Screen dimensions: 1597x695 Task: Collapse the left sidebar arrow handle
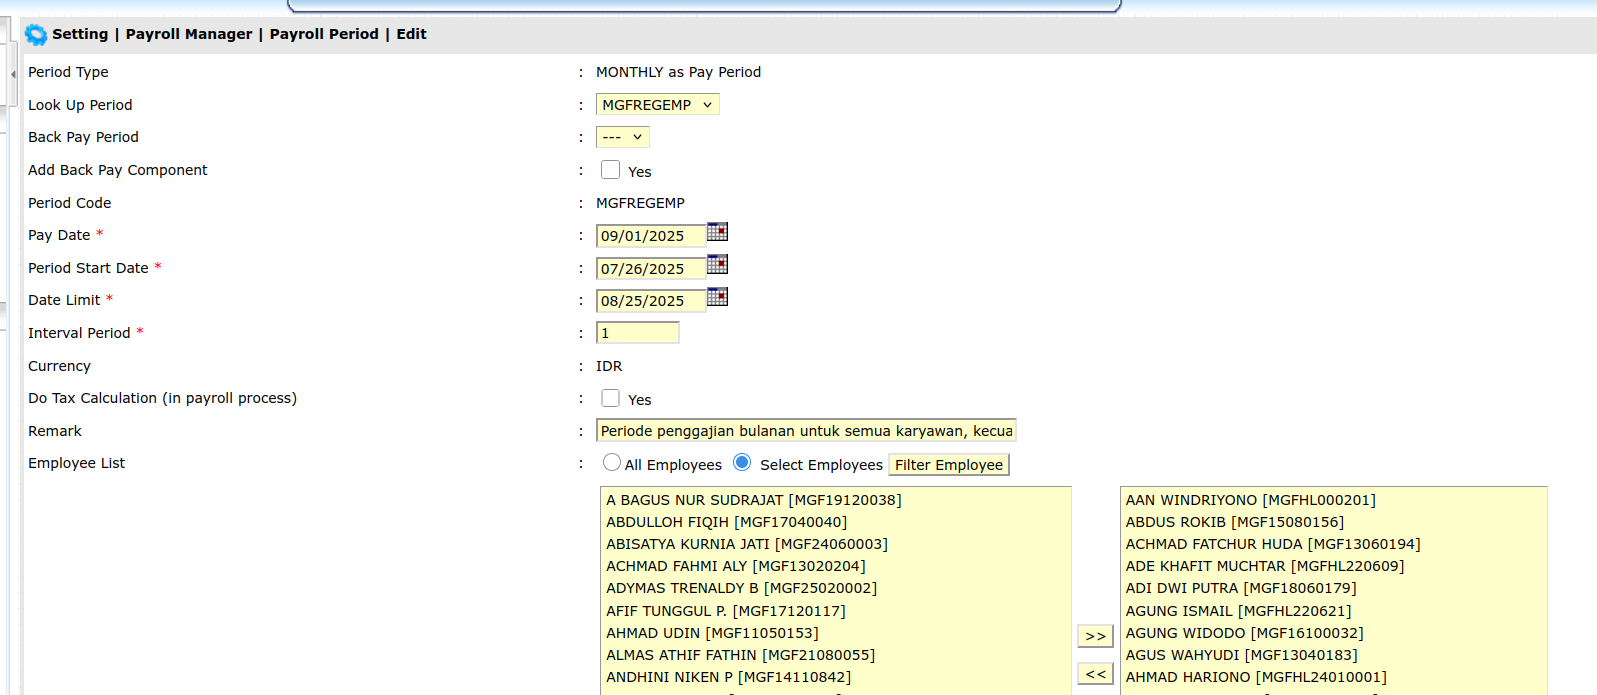(13, 75)
